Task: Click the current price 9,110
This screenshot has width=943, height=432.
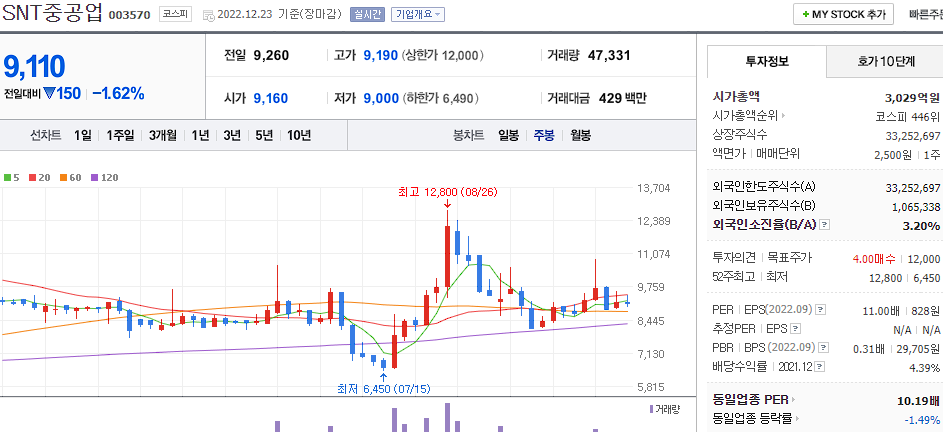Action: point(34,66)
